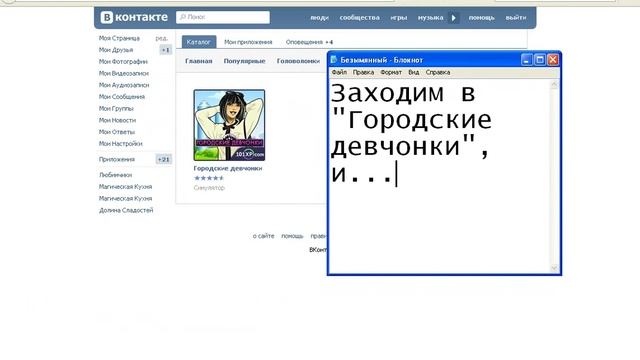Click the +1 friends counter badge
The width and height of the screenshot is (640, 360).
pos(165,50)
